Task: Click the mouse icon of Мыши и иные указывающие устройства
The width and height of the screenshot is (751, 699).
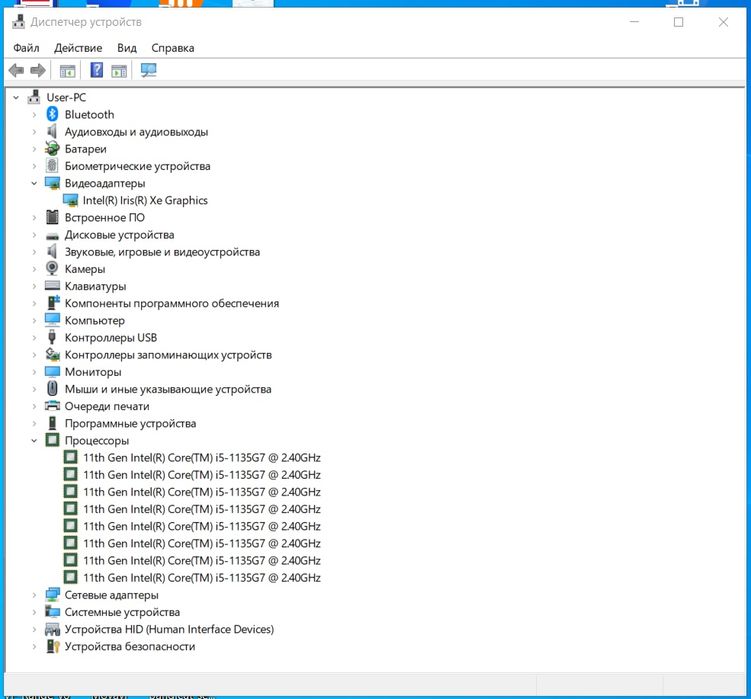Action: (52, 389)
